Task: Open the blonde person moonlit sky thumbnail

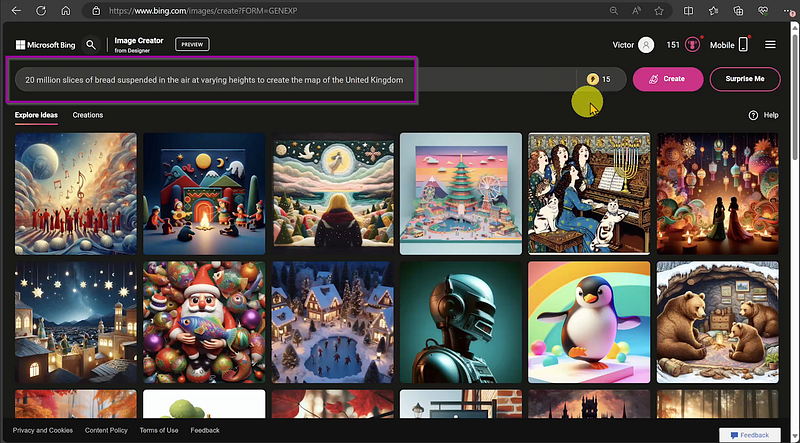Action: click(x=333, y=193)
